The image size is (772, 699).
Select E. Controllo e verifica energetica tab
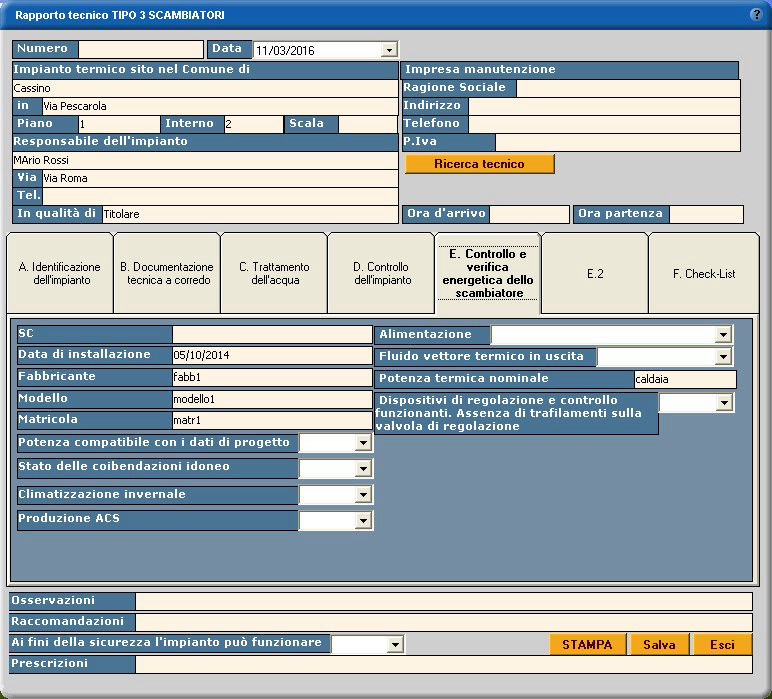(488, 273)
